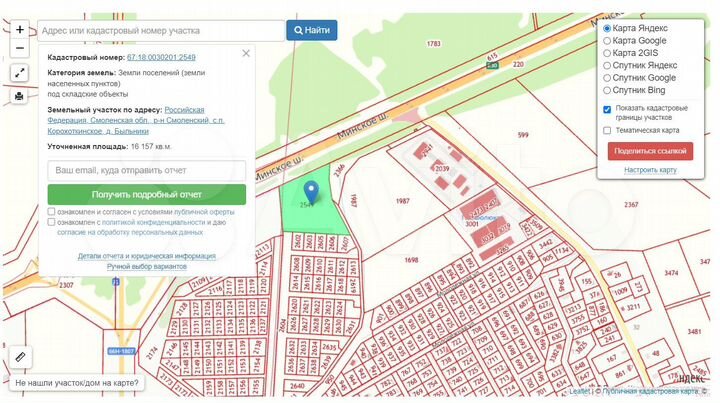Toggle fullscreen map view
The width and height of the screenshot is (720, 403).
tap(20, 73)
